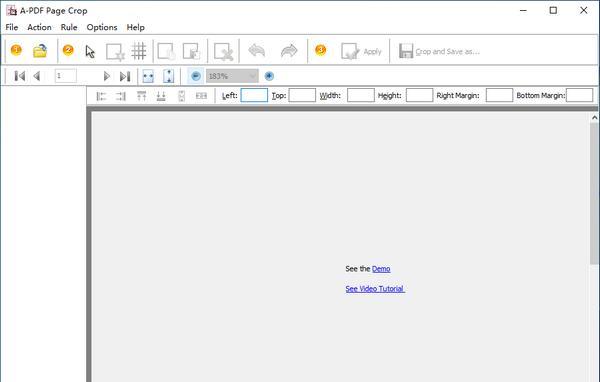This screenshot has width=600, height=382.
Task: Zoom out with the minus button
Action: (196, 76)
